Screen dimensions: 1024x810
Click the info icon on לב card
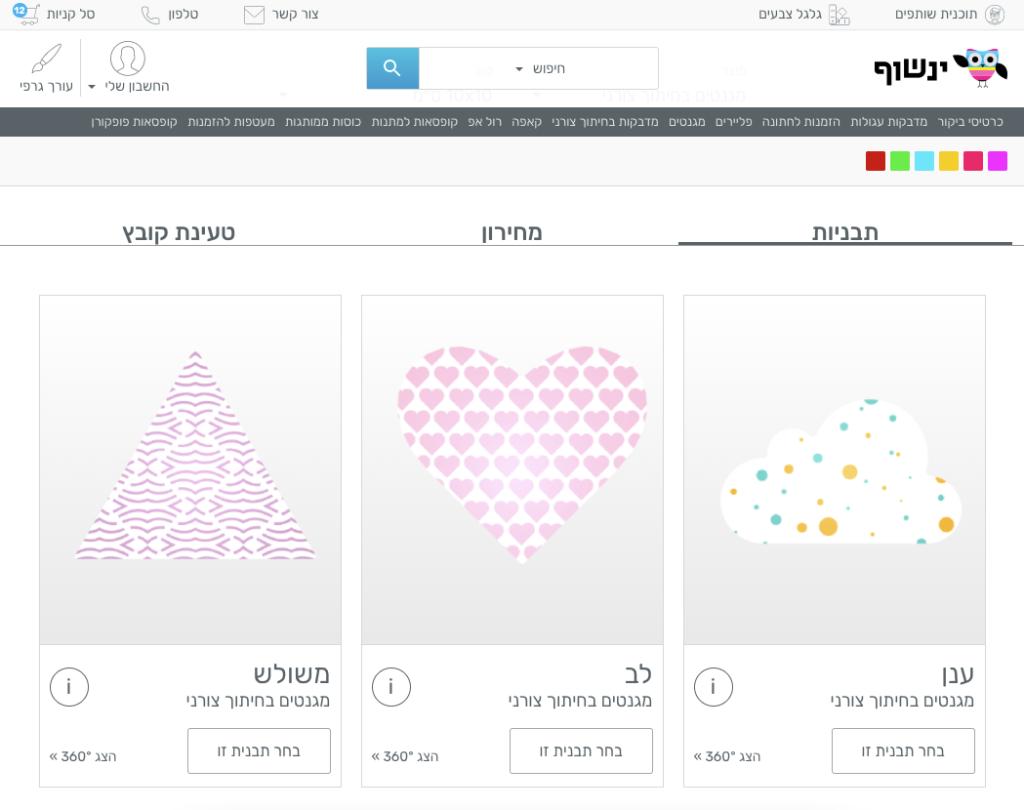(x=391, y=687)
